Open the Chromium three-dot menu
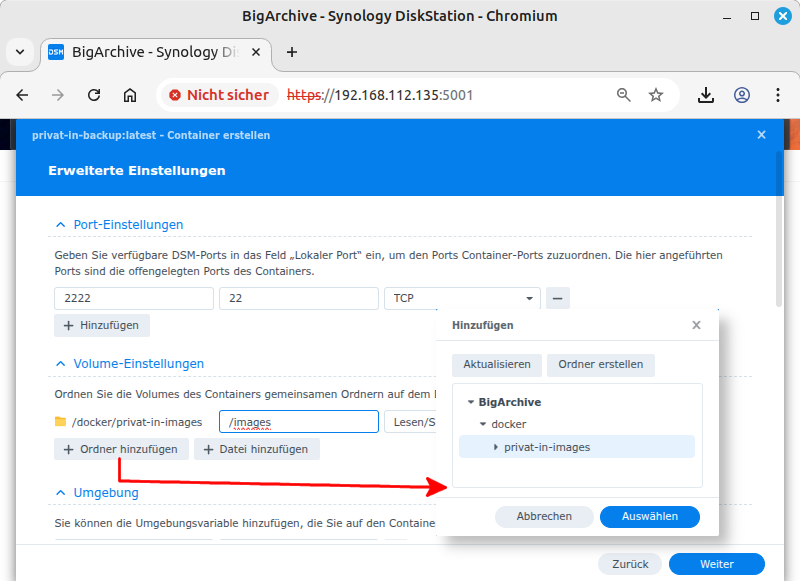This screenshot has width=800, height=581. [777, 95]
